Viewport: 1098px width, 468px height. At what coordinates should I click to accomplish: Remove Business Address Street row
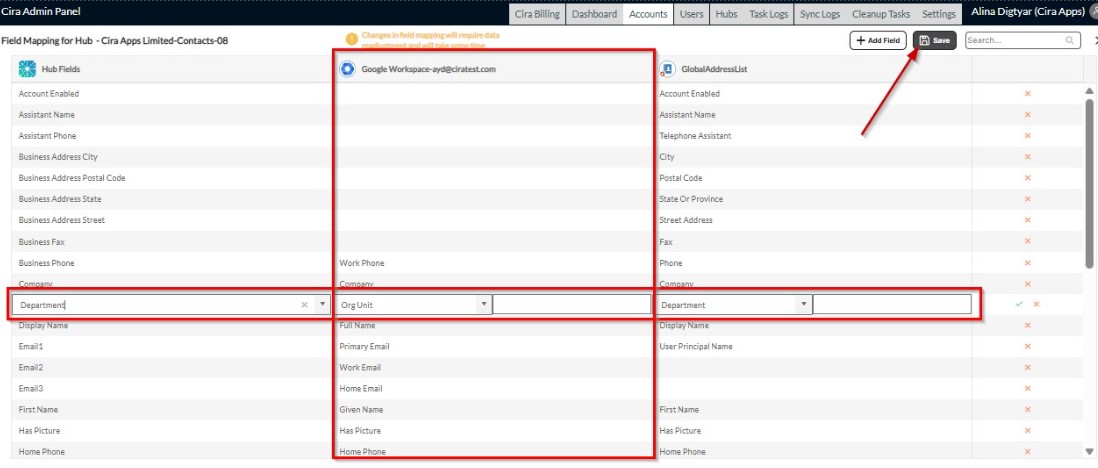click(x=1027, y=220)
